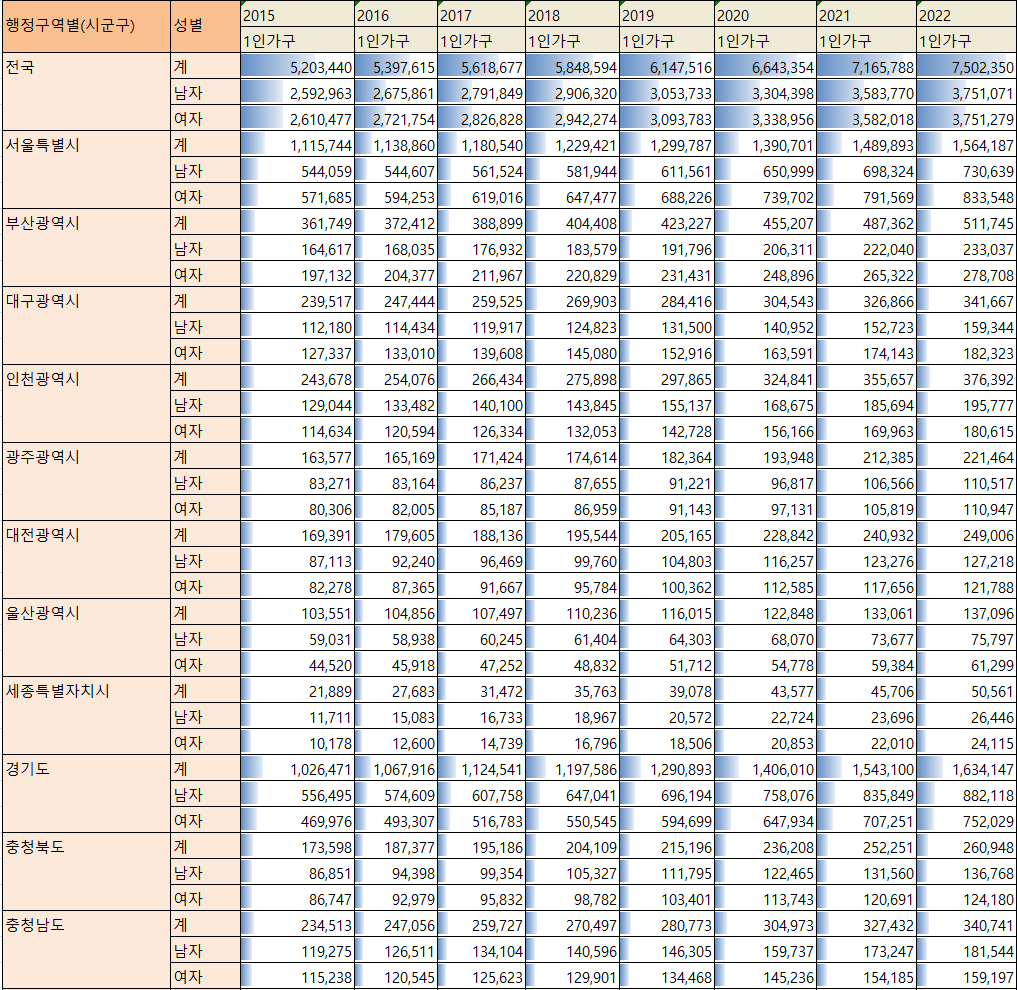This screenshot has height=990, width=1017.
Task: Select the 성별 header cell
Action: 205,26
